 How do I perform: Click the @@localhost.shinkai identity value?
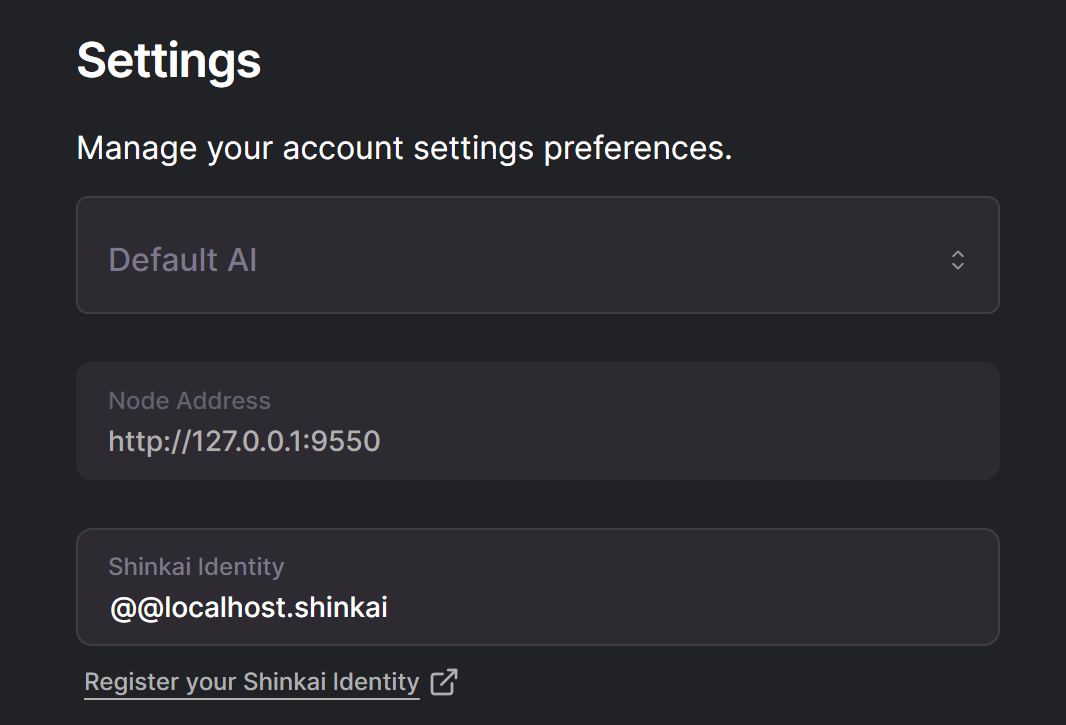click(x=248, y=607)
